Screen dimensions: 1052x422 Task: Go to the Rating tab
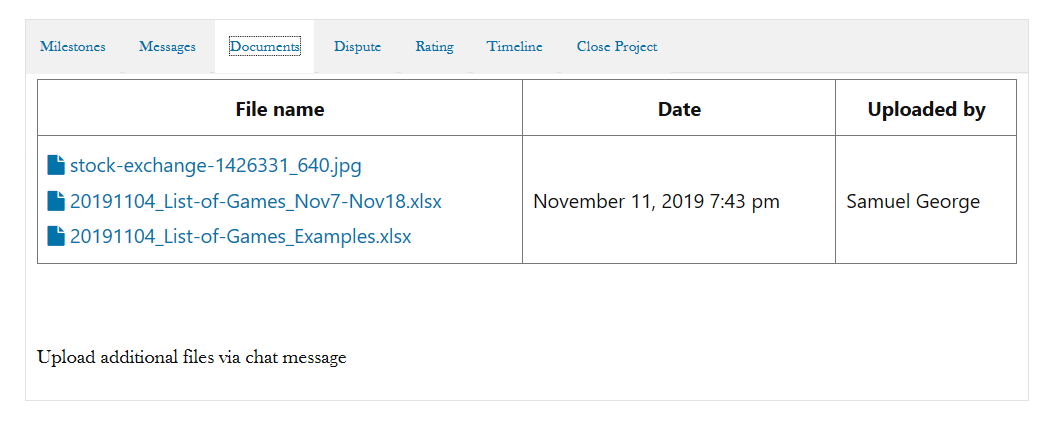pyautogui.click(x=434, y=46)
